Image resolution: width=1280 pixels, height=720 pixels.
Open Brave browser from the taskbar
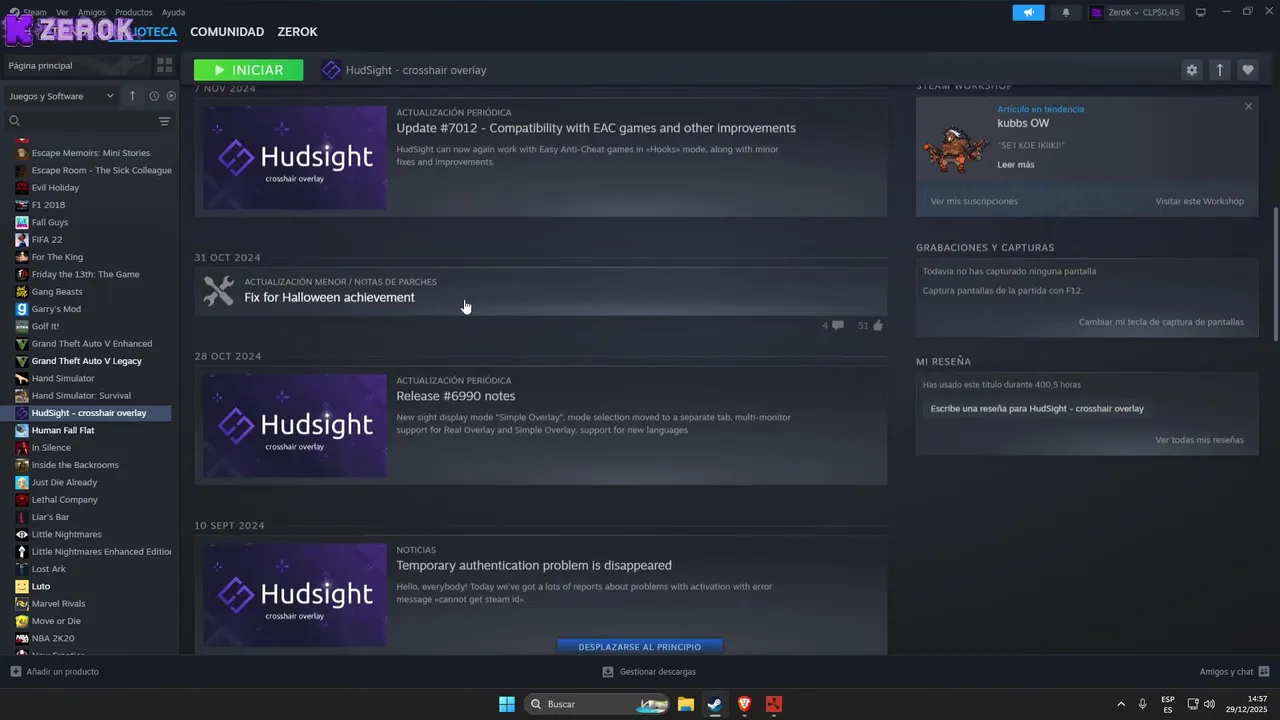tap(744, 704)
